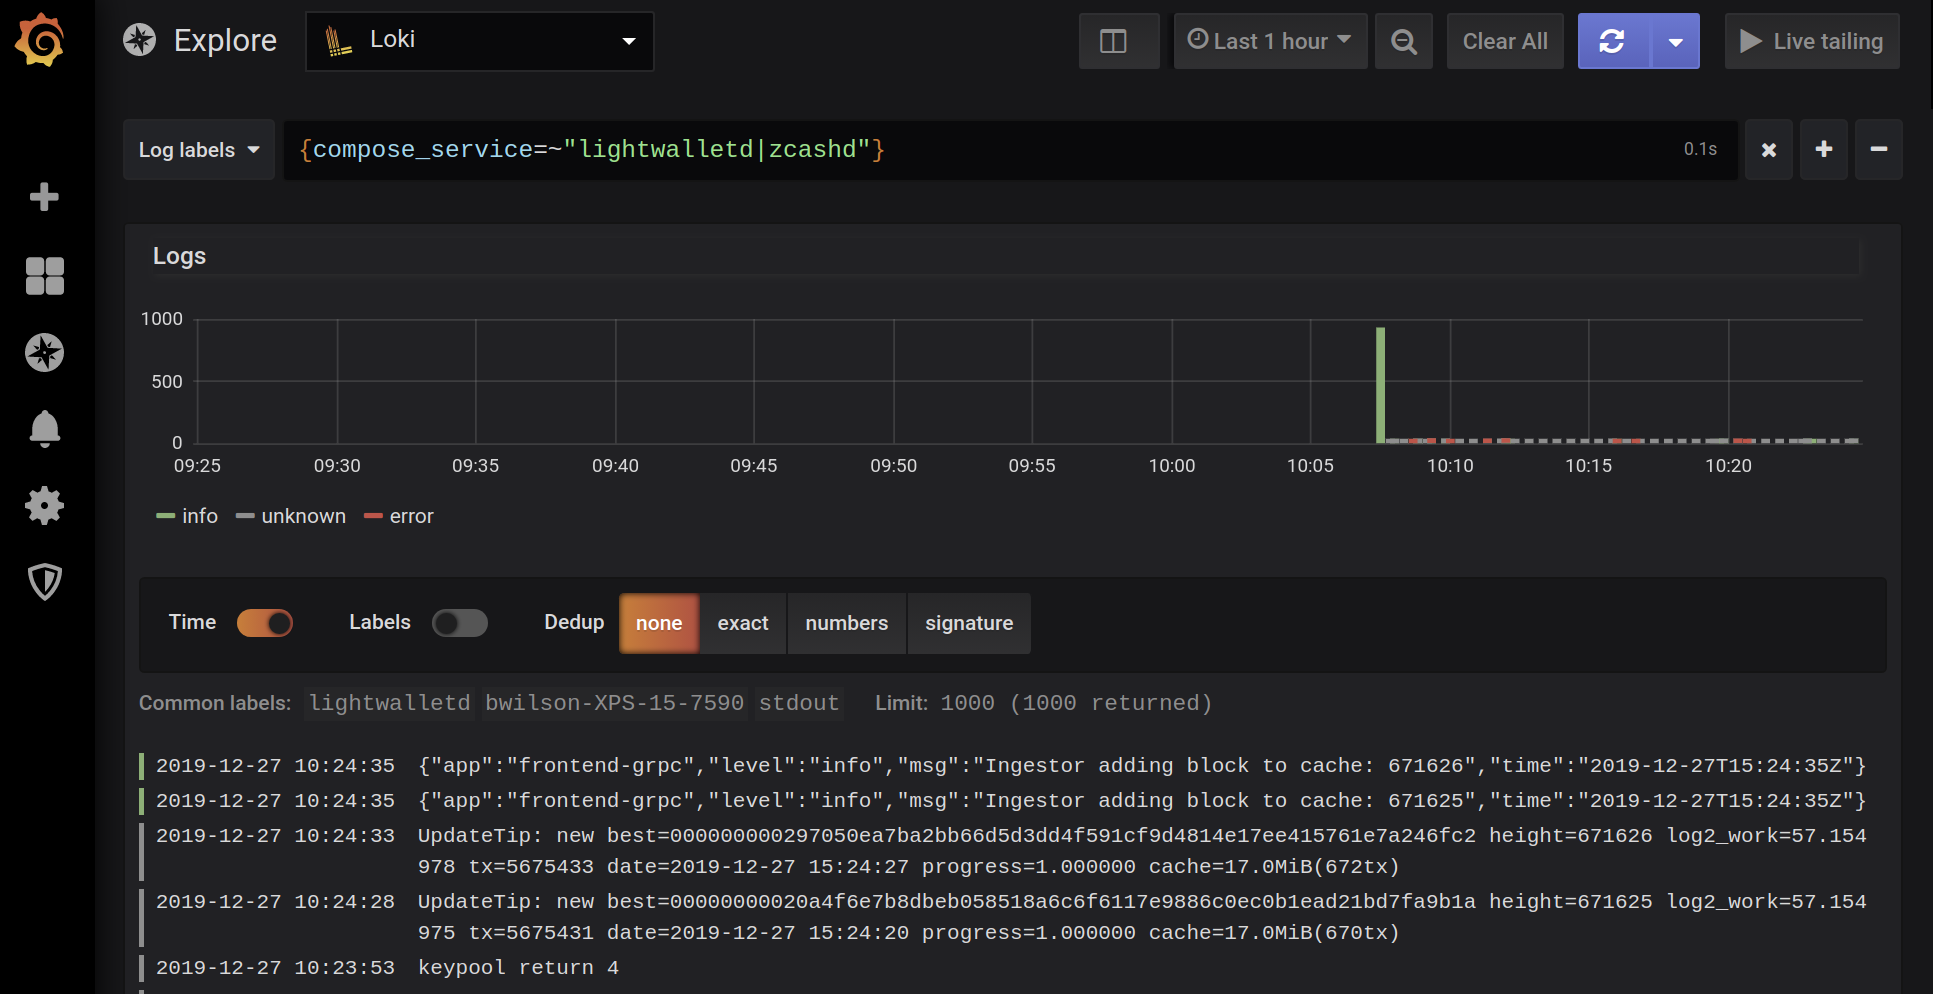1933x994 pixels.
Task: Click the Clear All button
Action: (1505, 41)
